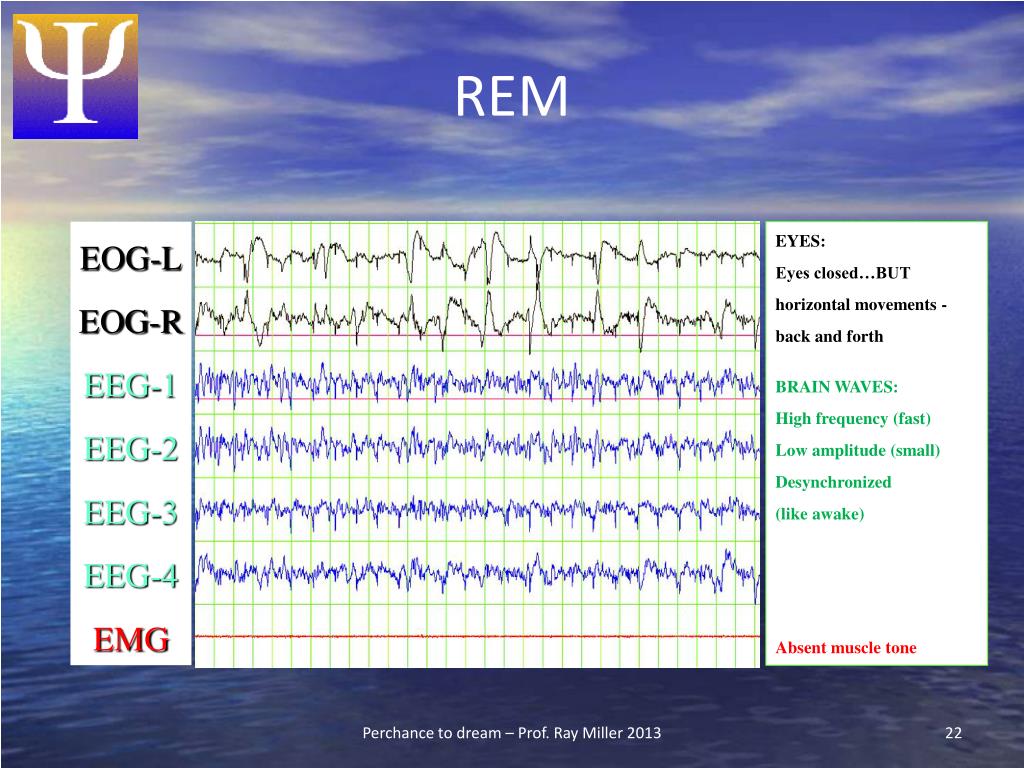Click the EEG-1 blue waveform trace
Viewport: 1024px width, 768px height.
[477, 384]
